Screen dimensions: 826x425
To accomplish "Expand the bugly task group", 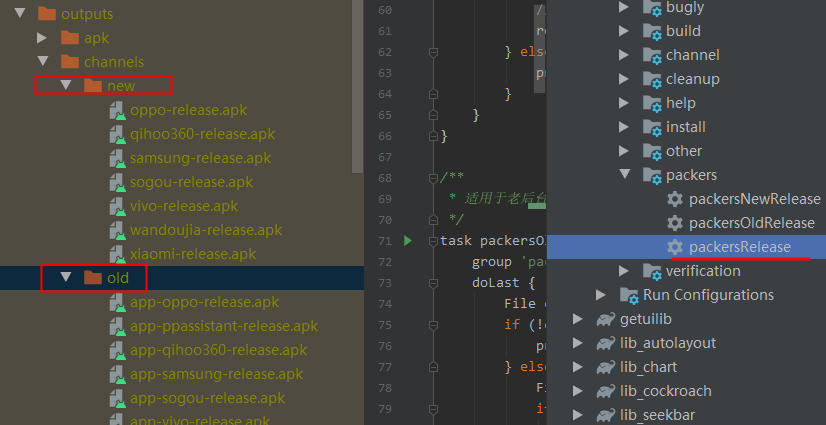I will click(624, 7).
